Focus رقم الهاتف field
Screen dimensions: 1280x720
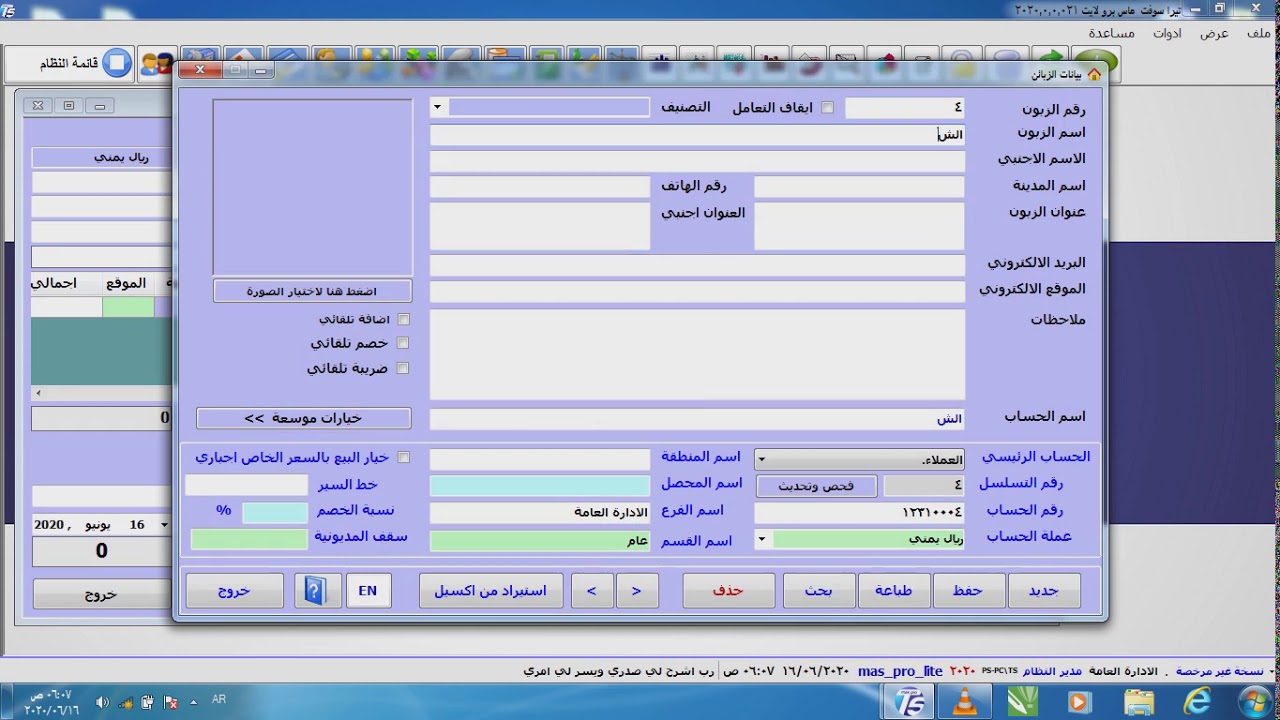coord(540,187)
